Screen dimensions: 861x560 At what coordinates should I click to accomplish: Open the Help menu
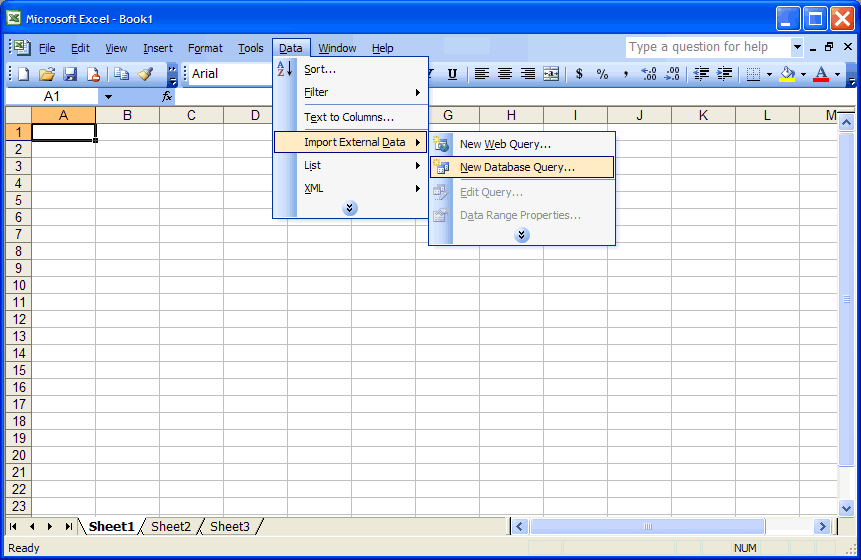[382, 48]
